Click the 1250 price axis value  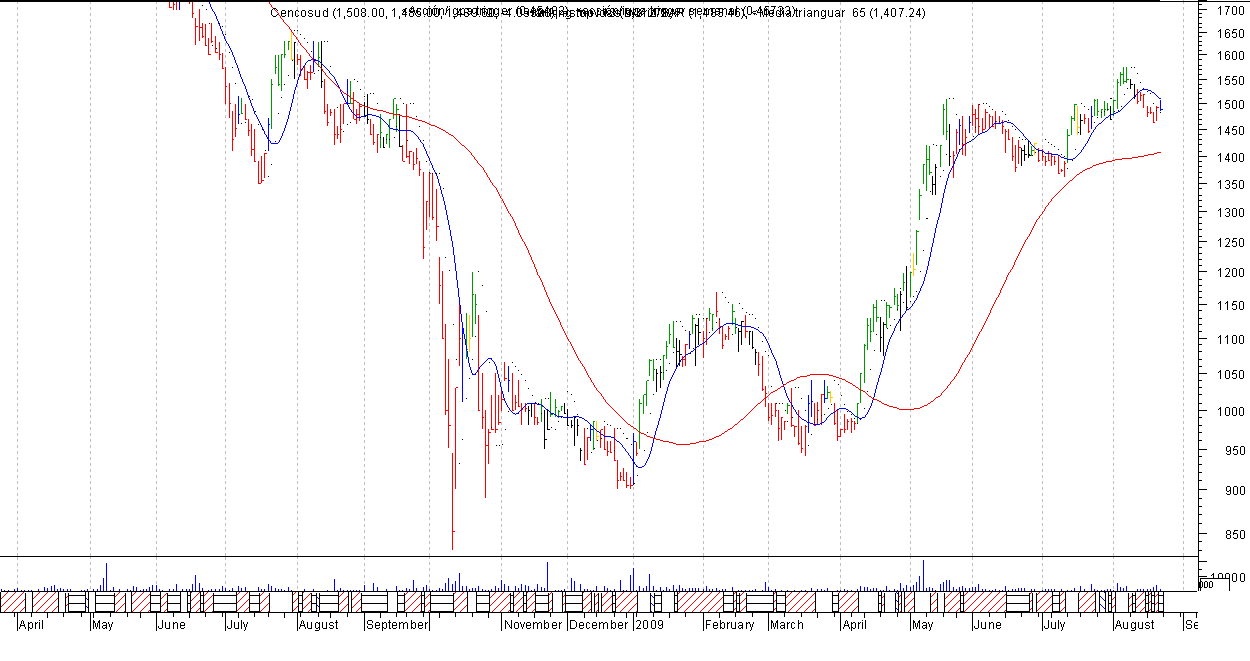pyautogui.click(x=1230, y=243)
